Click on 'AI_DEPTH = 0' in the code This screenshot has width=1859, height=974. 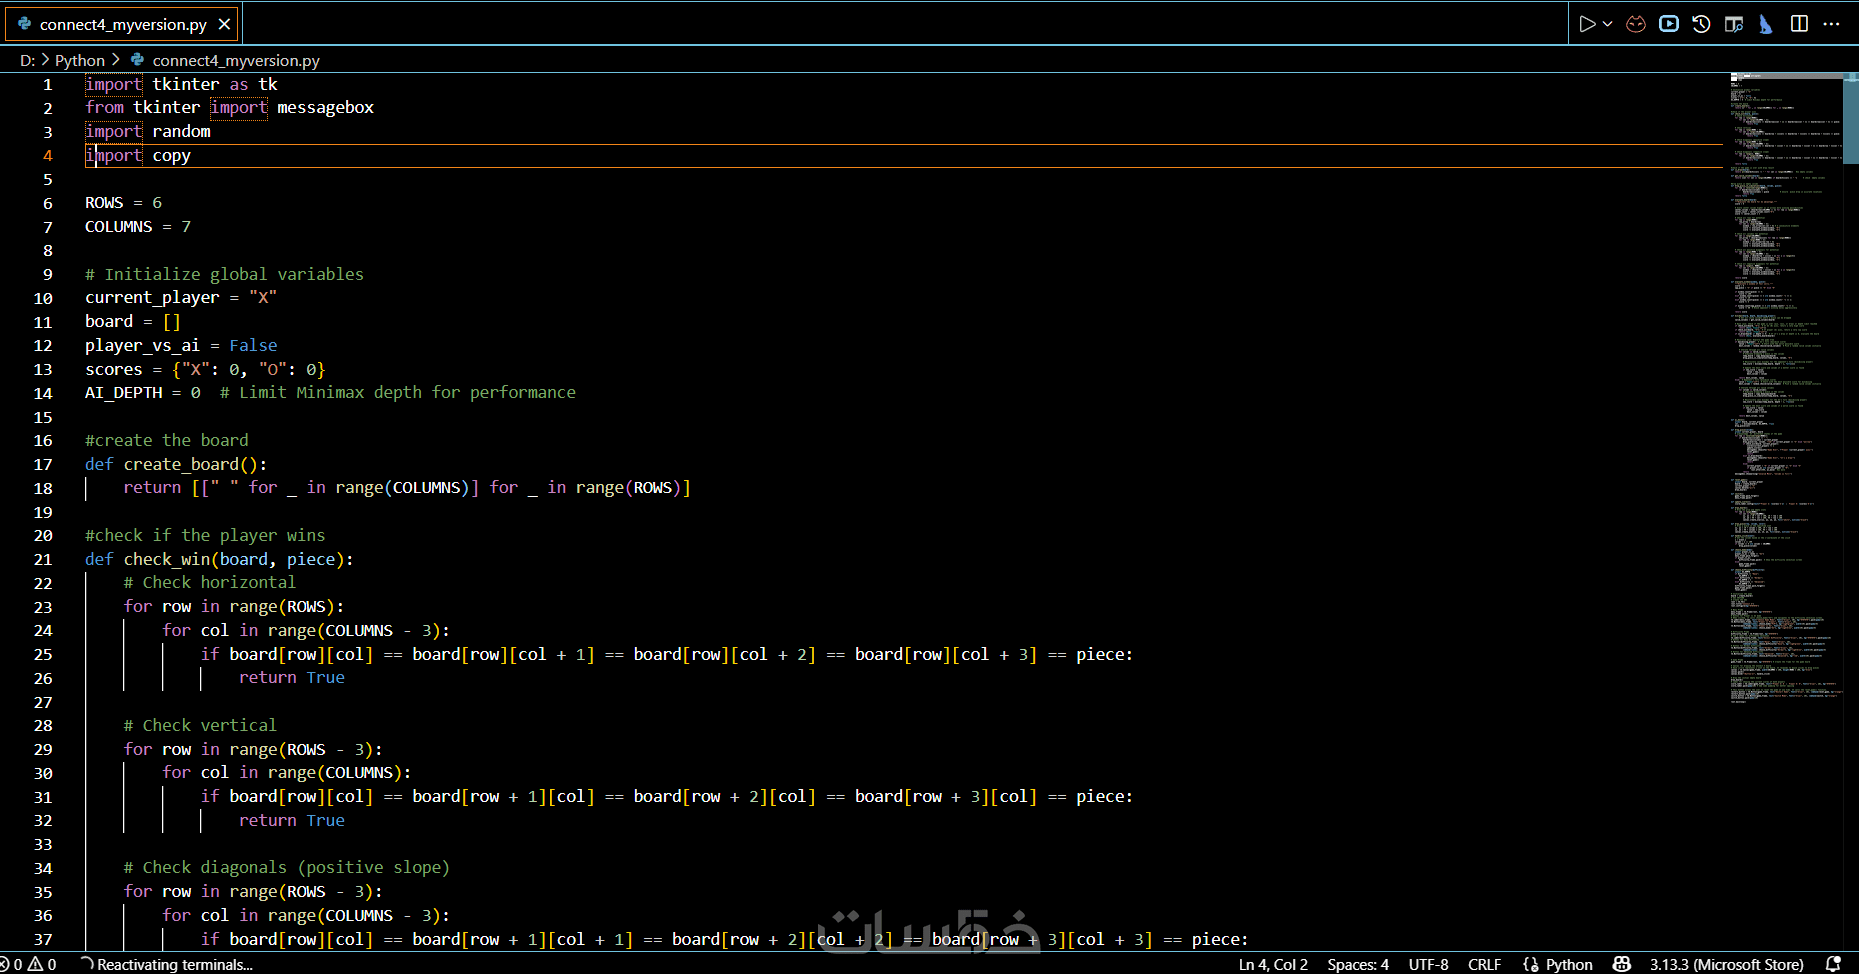click(x=143, y=393)
